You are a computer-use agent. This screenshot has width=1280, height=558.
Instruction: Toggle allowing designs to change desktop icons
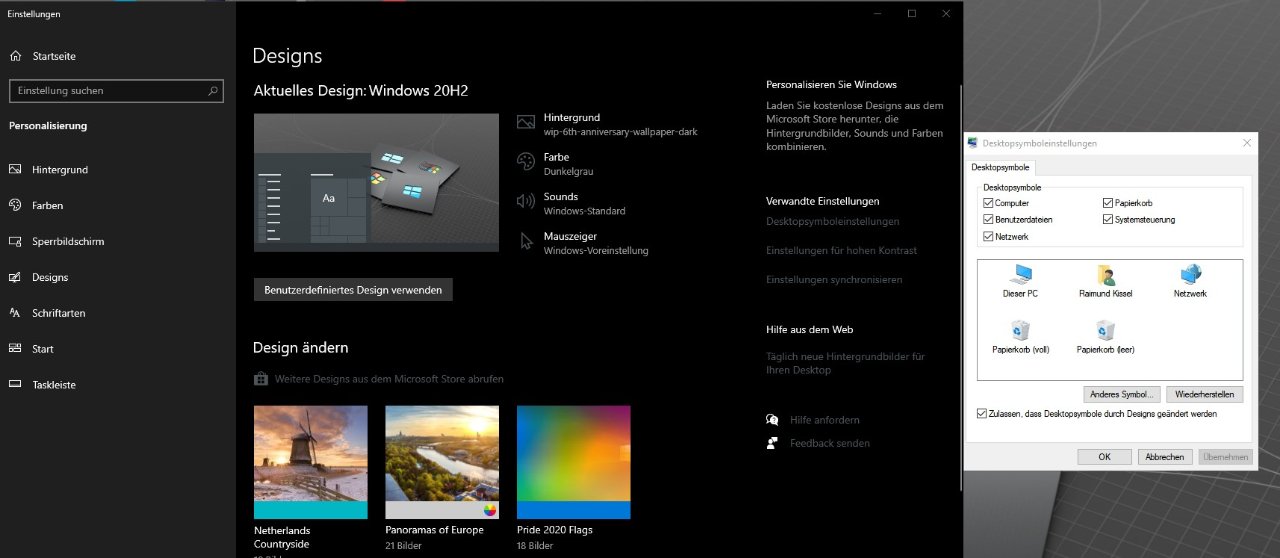point(982,413)
